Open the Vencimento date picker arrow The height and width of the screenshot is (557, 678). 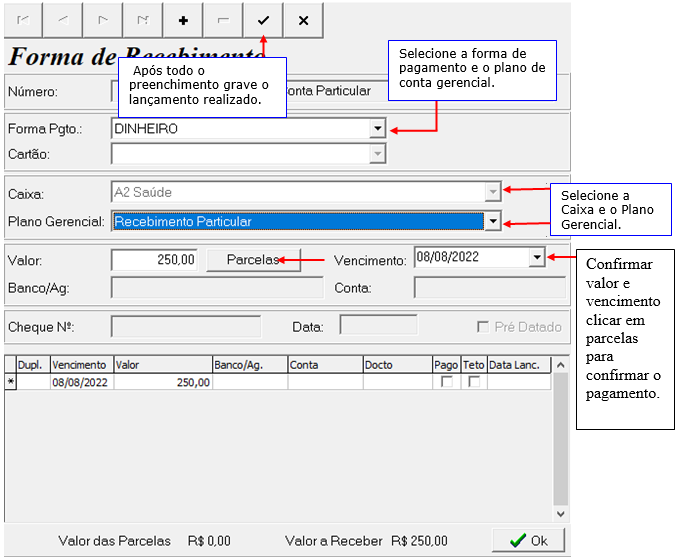537,257
